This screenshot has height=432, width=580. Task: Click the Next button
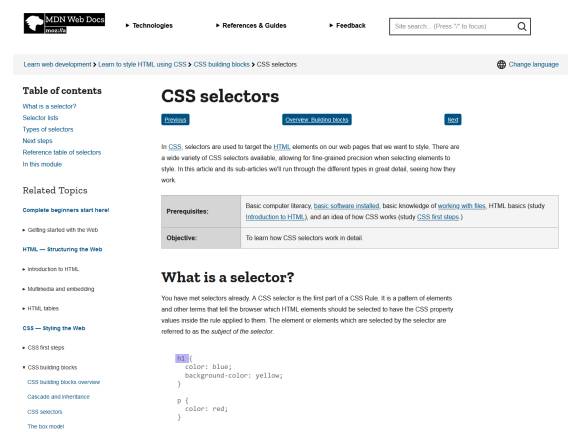[x=453, y=119]
